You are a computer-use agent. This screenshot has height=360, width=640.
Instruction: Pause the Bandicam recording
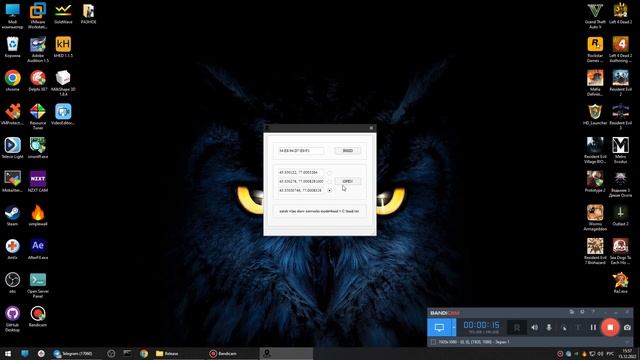(593, 327)
